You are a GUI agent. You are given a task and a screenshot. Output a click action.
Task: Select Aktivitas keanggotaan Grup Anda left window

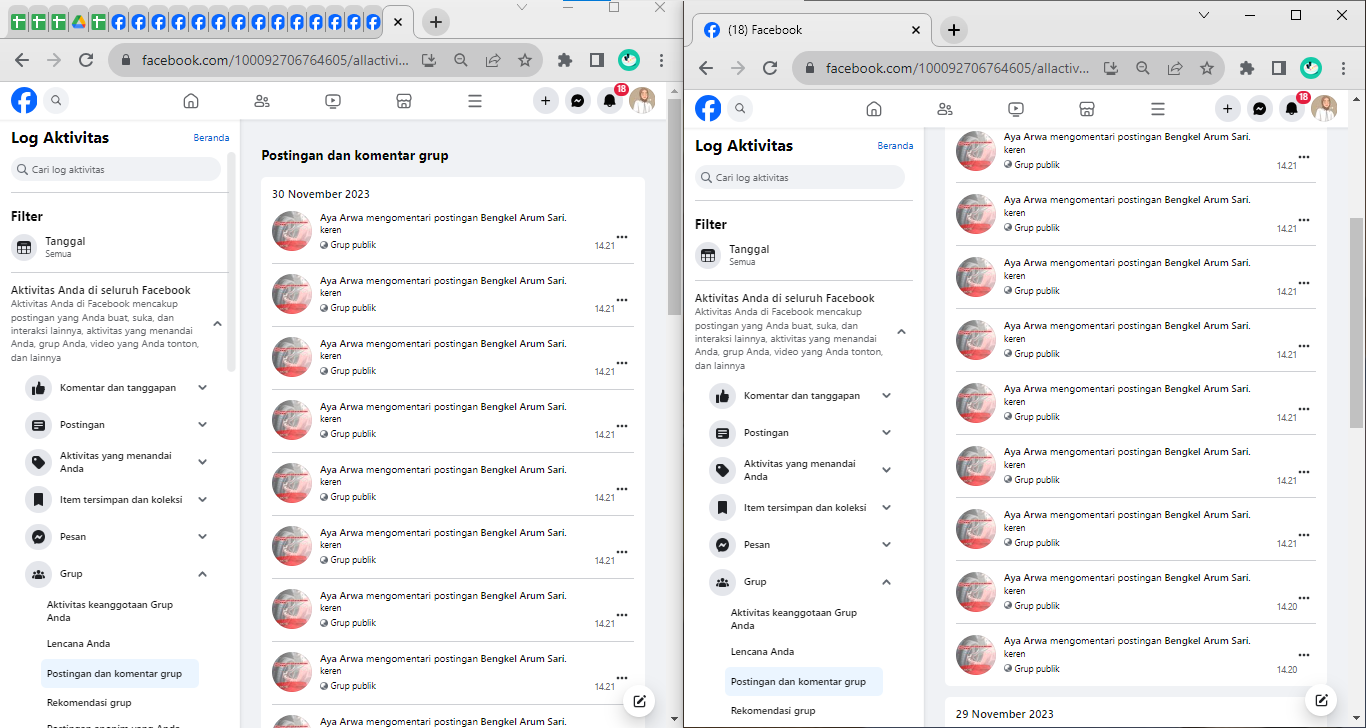click(x=120, y=611)
